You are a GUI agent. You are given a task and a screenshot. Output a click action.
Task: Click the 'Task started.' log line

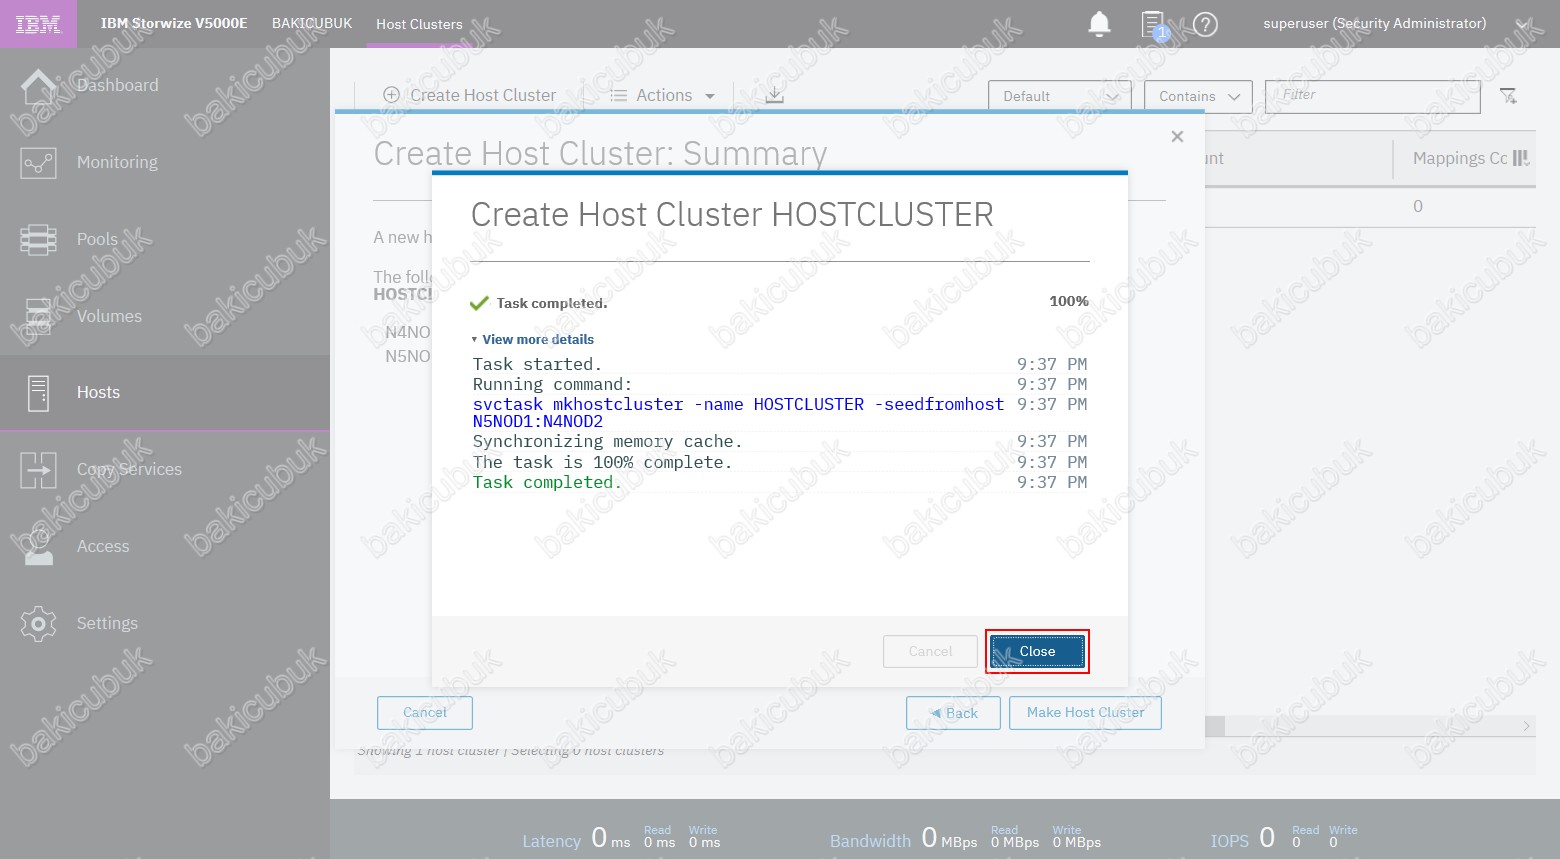pos(537,364)
